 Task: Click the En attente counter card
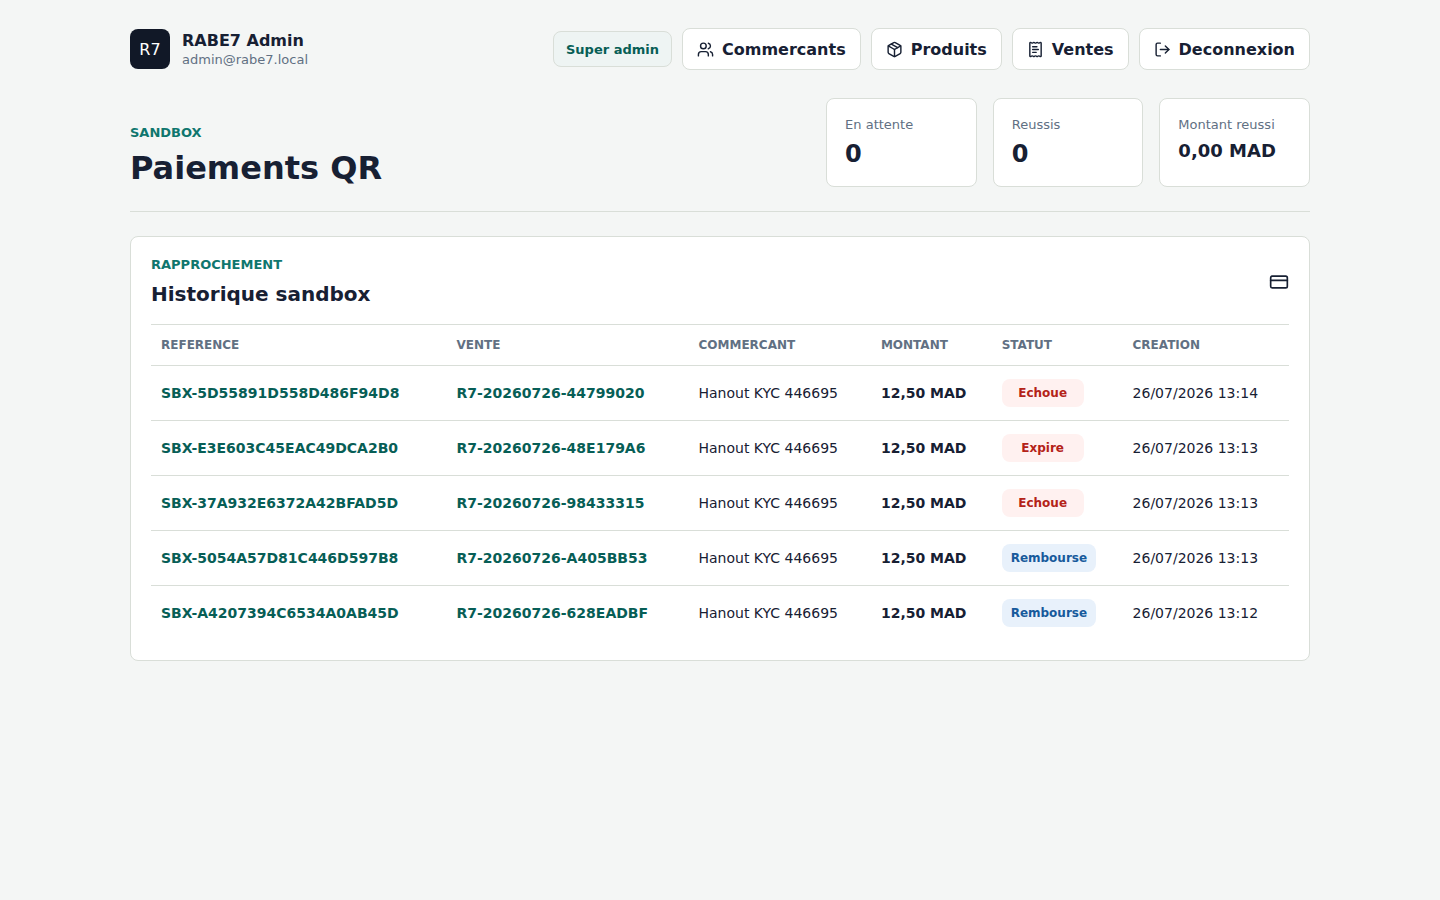tap(901, 142)
